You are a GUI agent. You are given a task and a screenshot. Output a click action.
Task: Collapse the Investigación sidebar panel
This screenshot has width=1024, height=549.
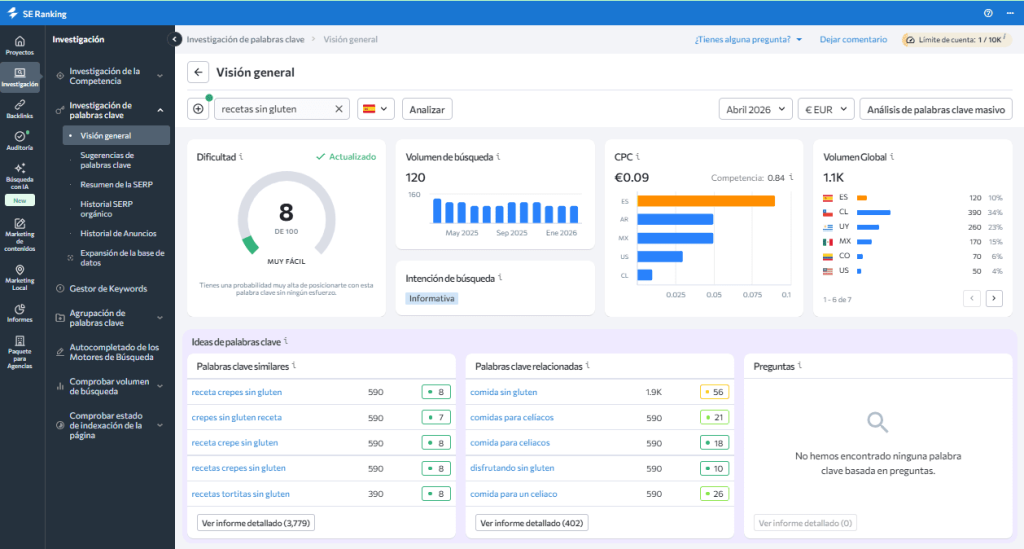(175, 39)
